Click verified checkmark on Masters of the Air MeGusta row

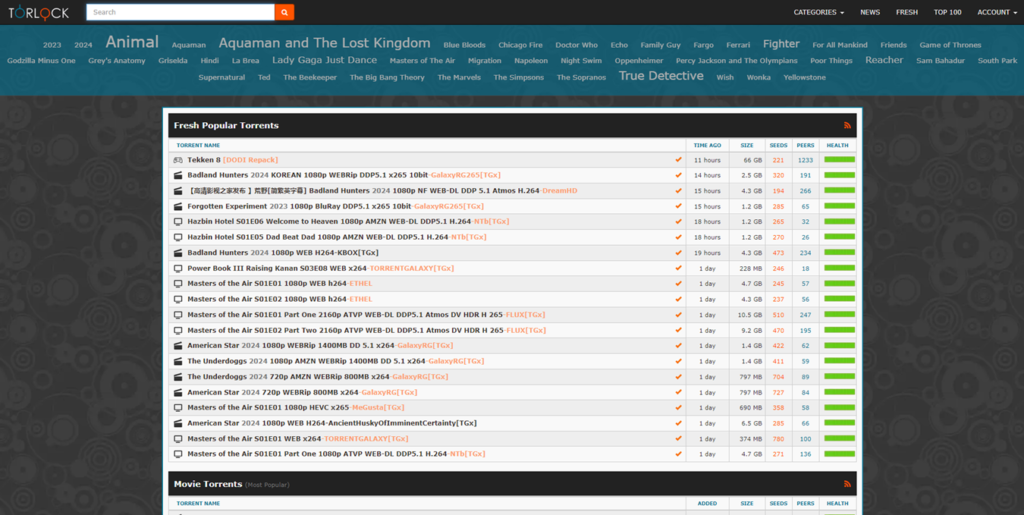click(x=679, y=407)
